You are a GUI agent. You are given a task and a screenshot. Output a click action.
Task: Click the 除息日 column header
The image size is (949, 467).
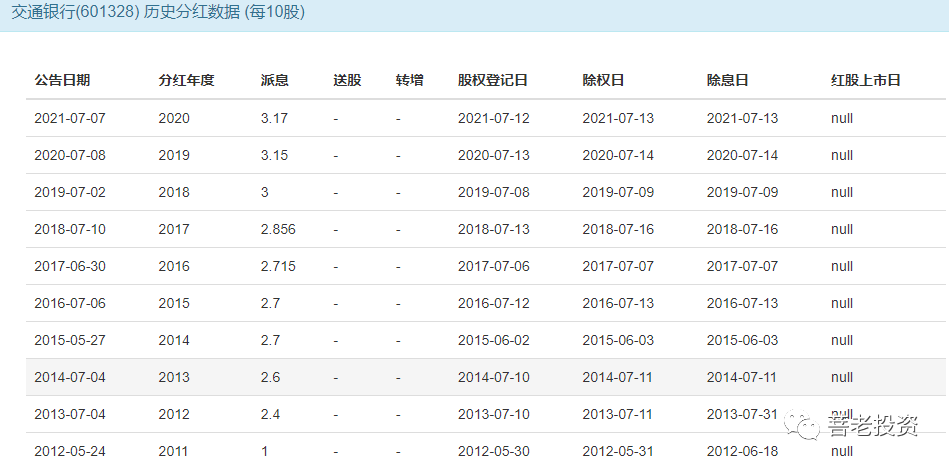(727, 80)
